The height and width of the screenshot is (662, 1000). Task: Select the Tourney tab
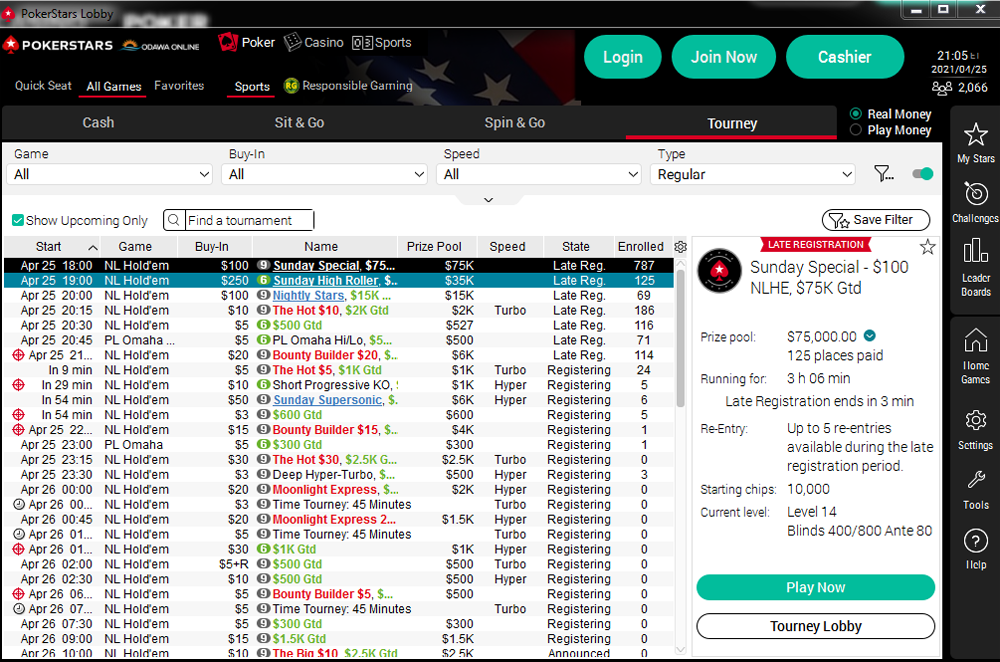tap(732, 123)
